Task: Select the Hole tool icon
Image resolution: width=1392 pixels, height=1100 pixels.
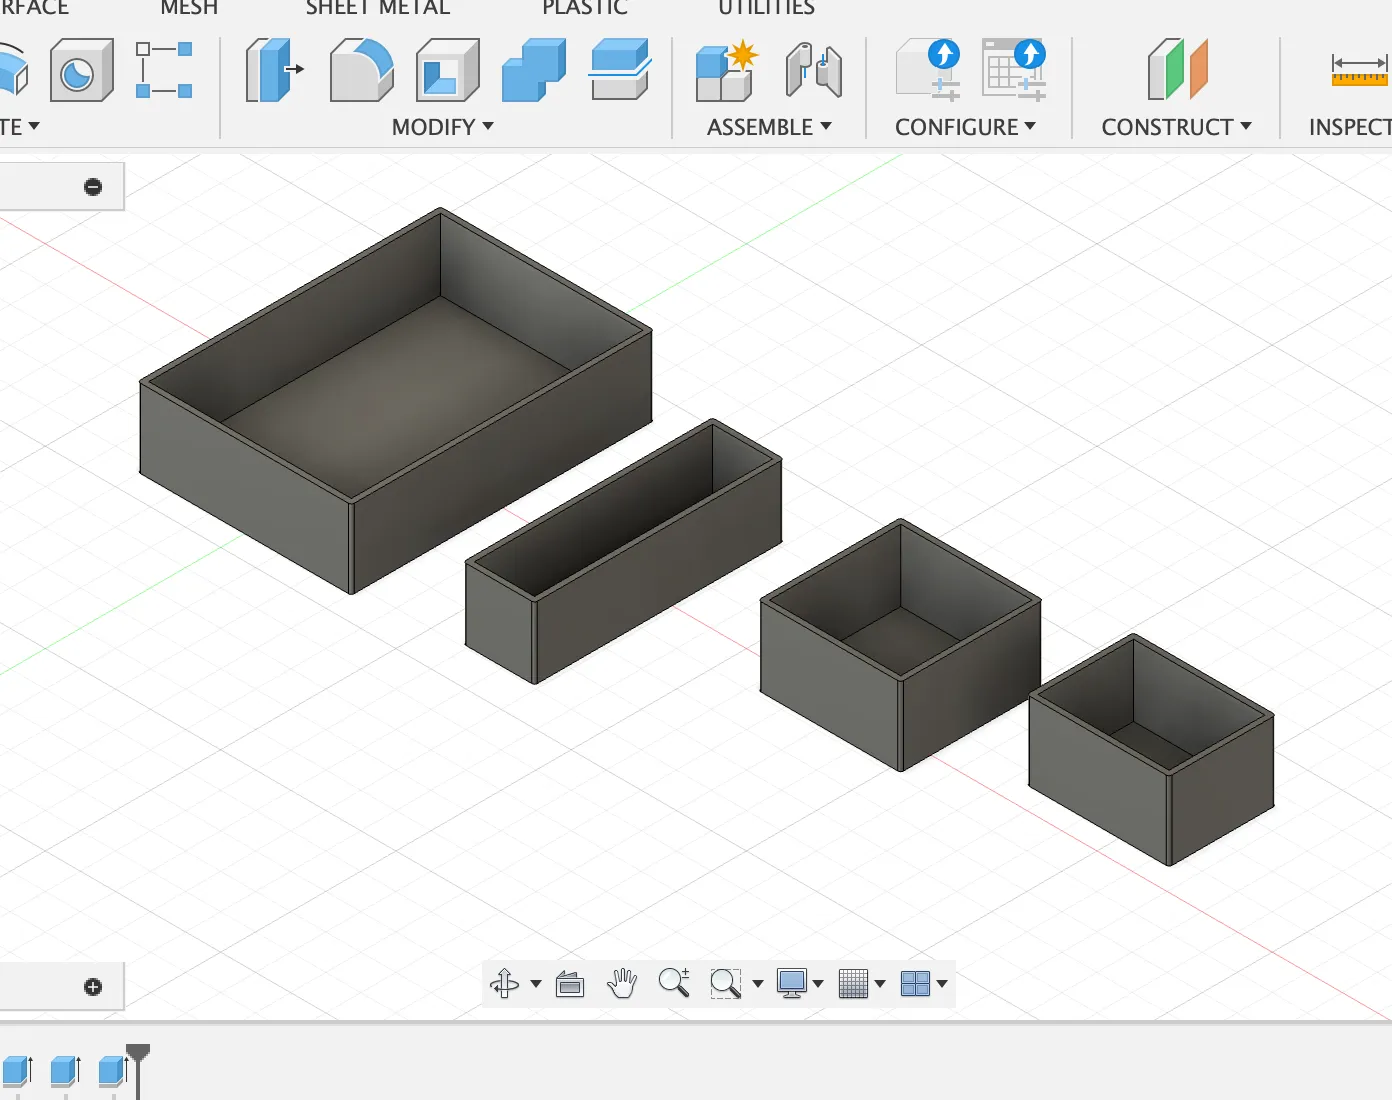Action: (80, 70)
